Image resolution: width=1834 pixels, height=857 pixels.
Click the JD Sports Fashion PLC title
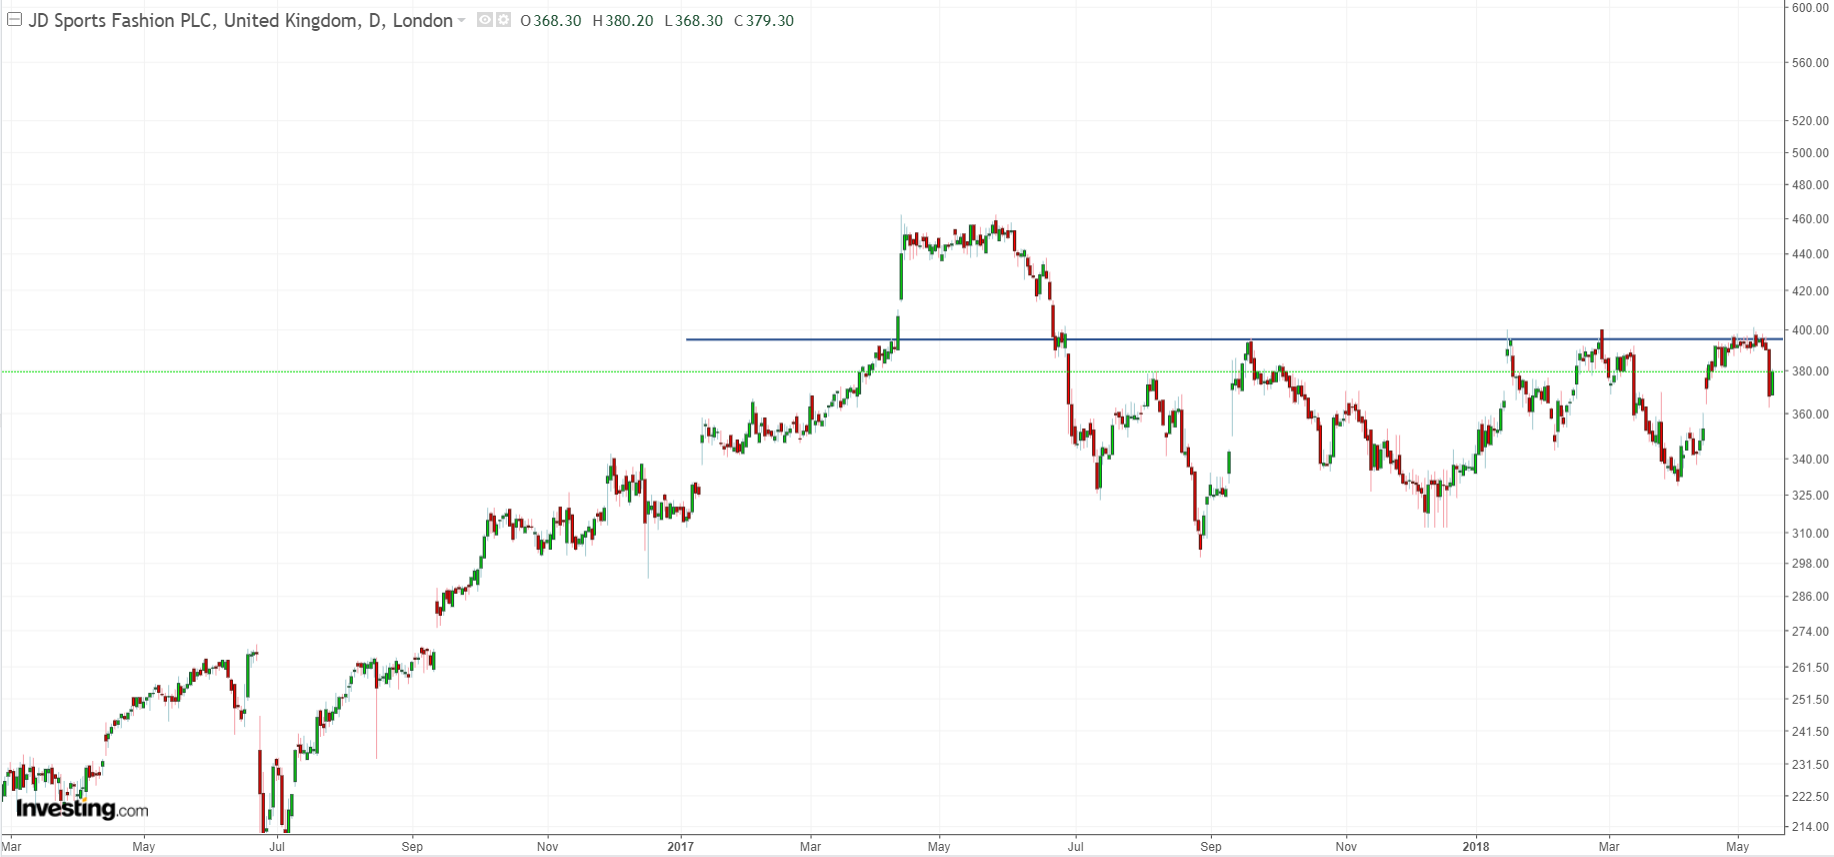point(120,21)
